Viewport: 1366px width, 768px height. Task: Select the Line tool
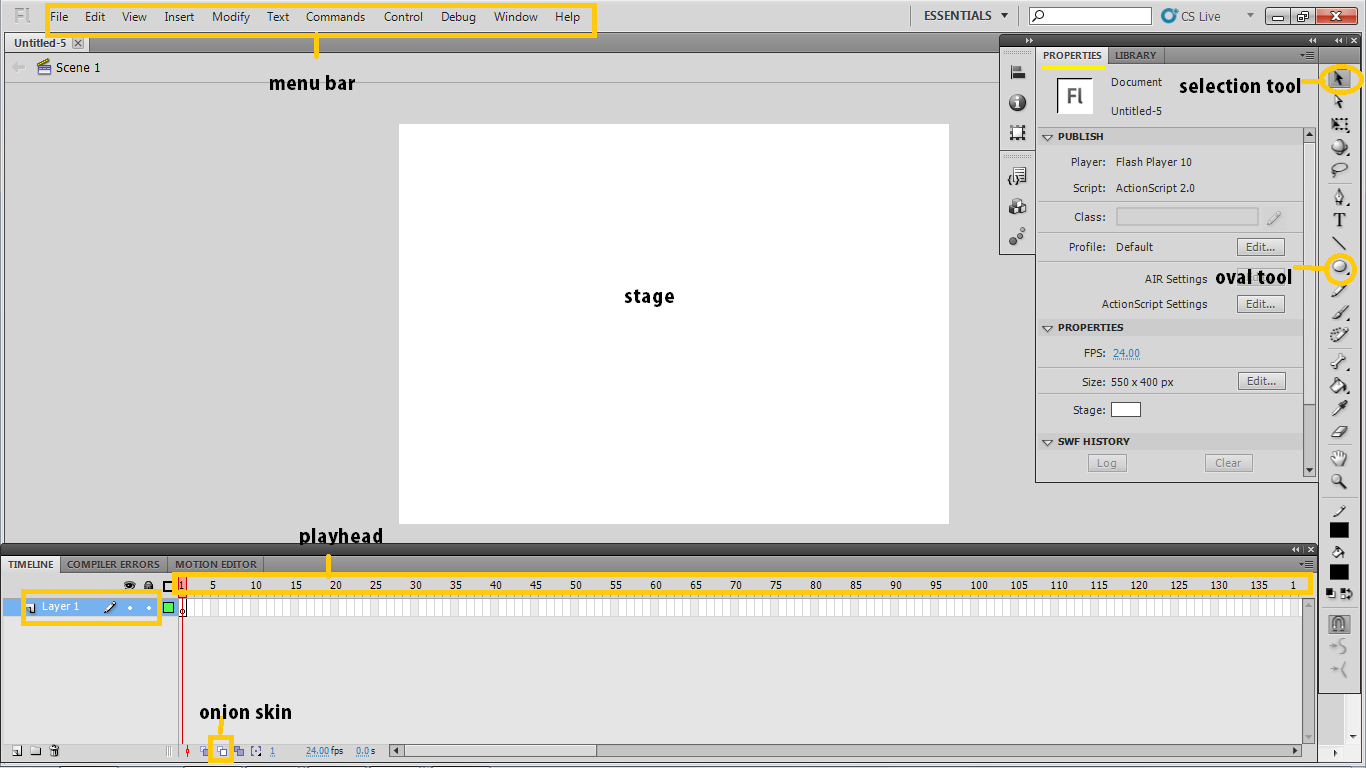click(x=1340, y=244)
